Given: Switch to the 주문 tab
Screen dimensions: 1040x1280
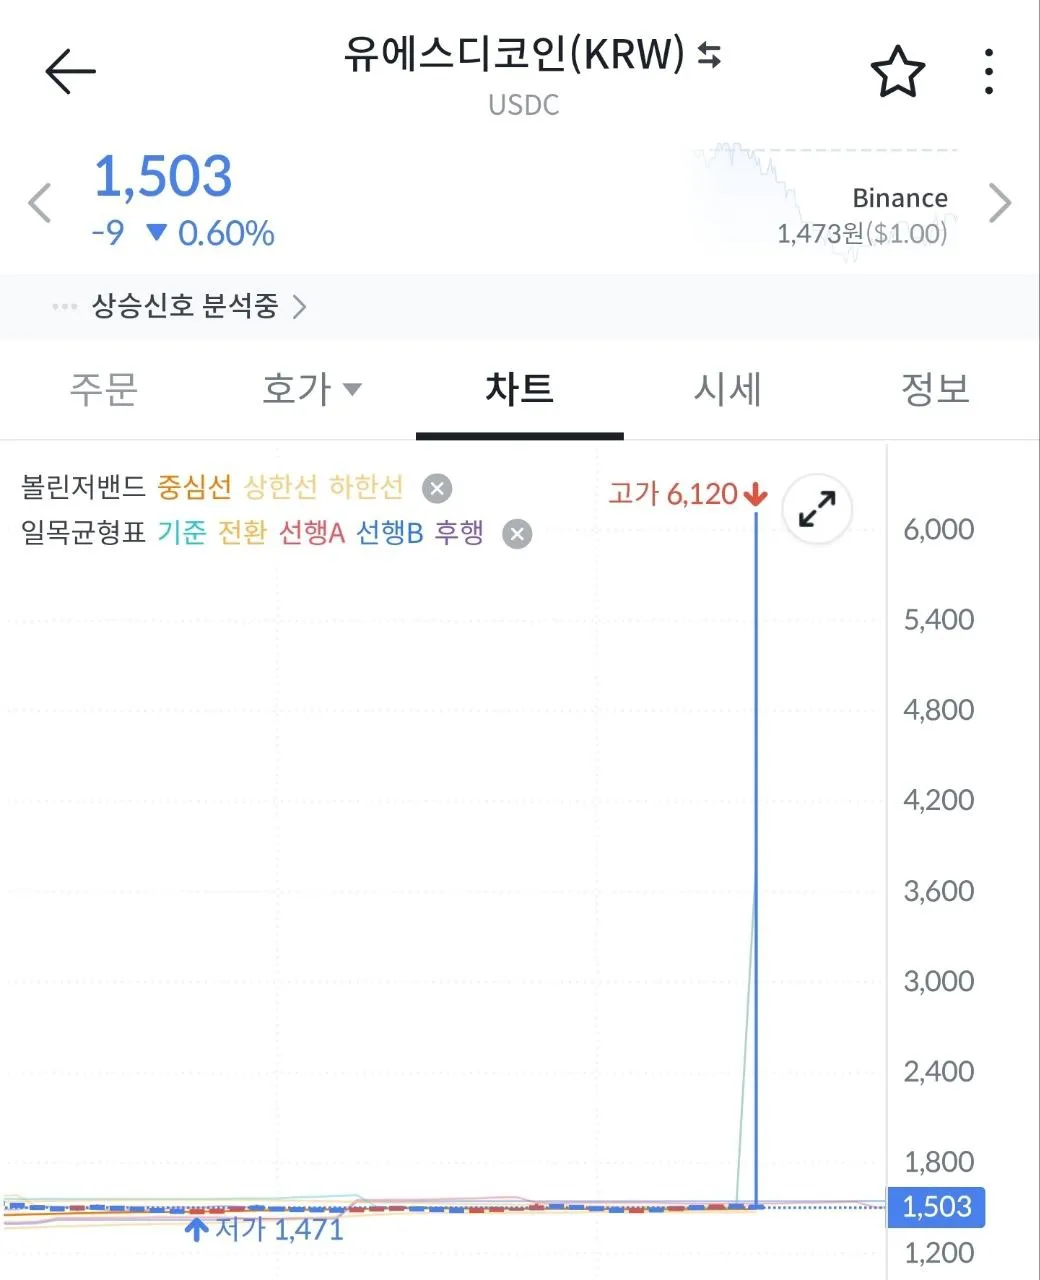Looking at the screenshot, I should pyautogui.click(x=104, y=390).
